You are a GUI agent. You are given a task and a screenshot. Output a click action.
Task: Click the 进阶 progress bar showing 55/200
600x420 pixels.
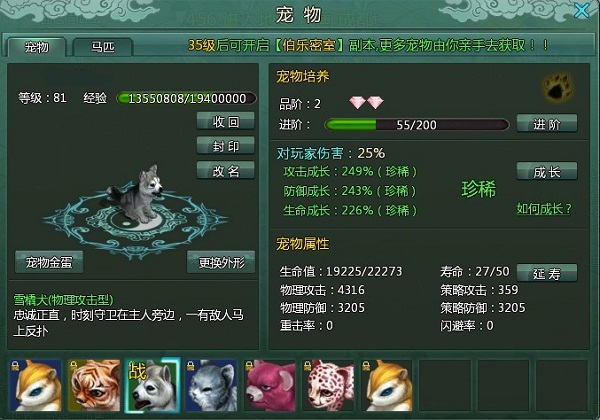[417, 125]
